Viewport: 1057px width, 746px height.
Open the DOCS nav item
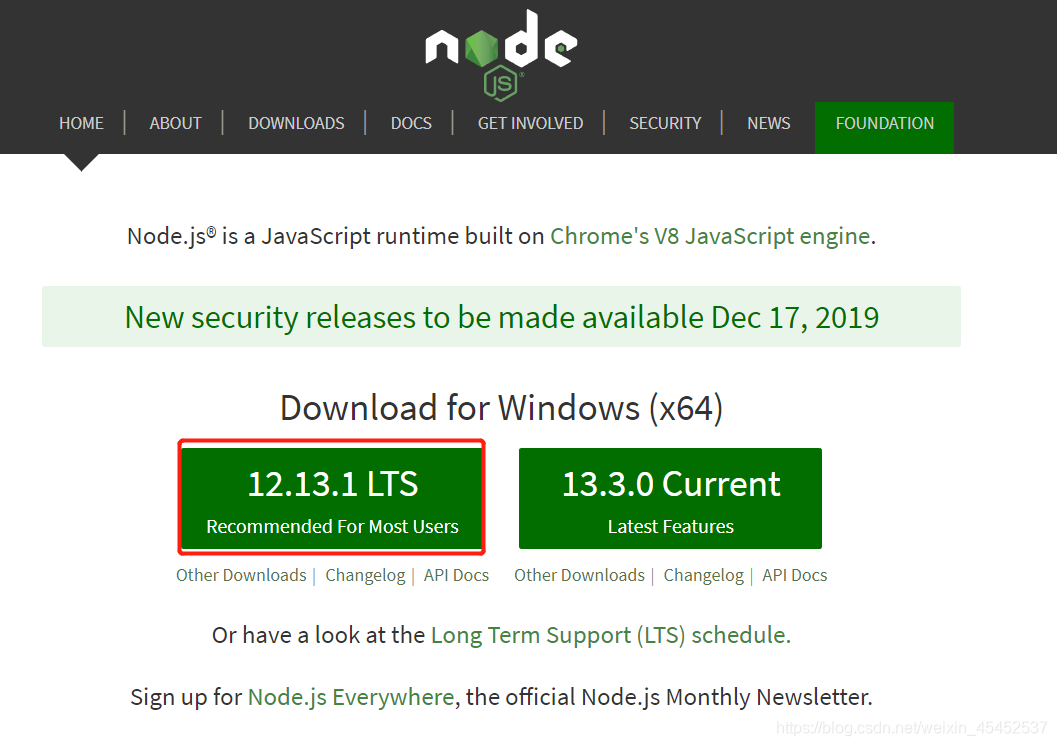point(411,123)
